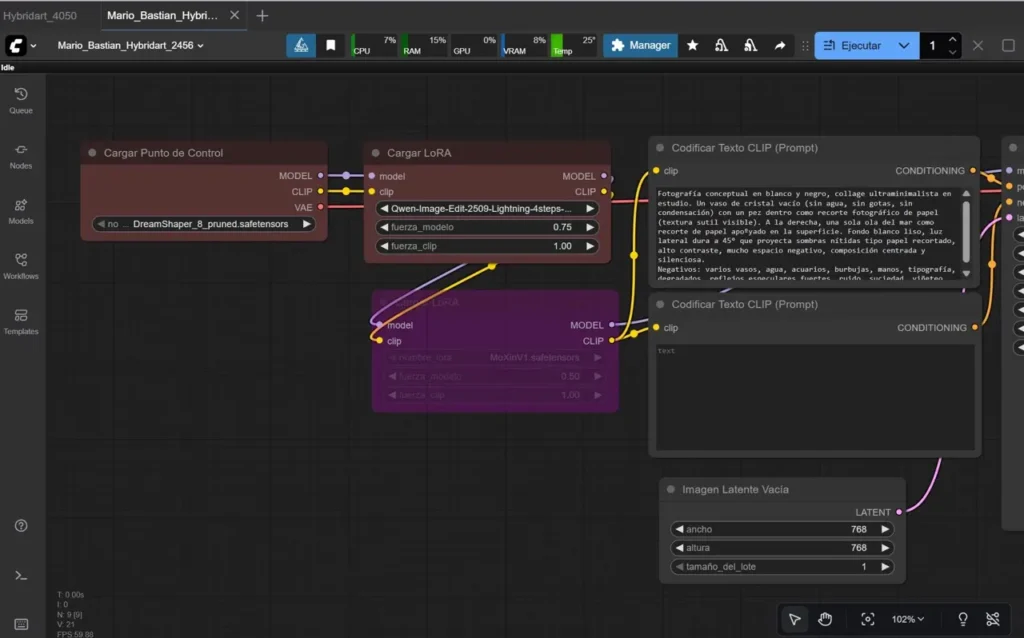Screen dimensions: 1024x638
Task: Open the 102% zoom level dropdown
Action: point(907,619)
